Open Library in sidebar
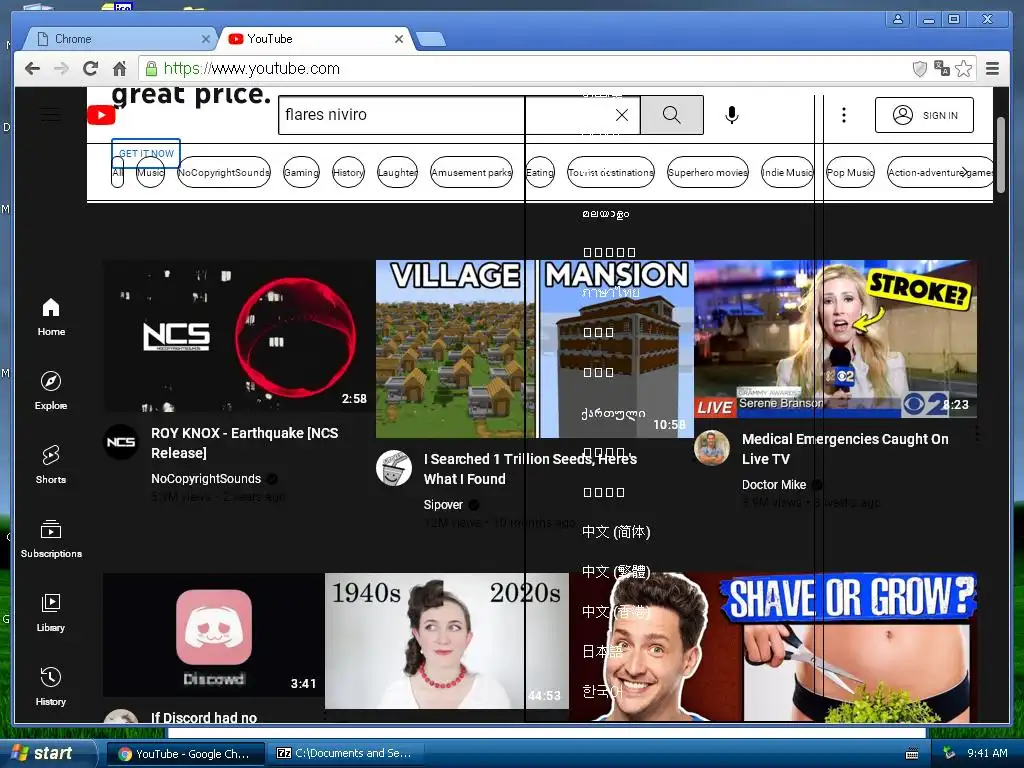Viewport: 1024px width, 768px height. pos(51,613)
